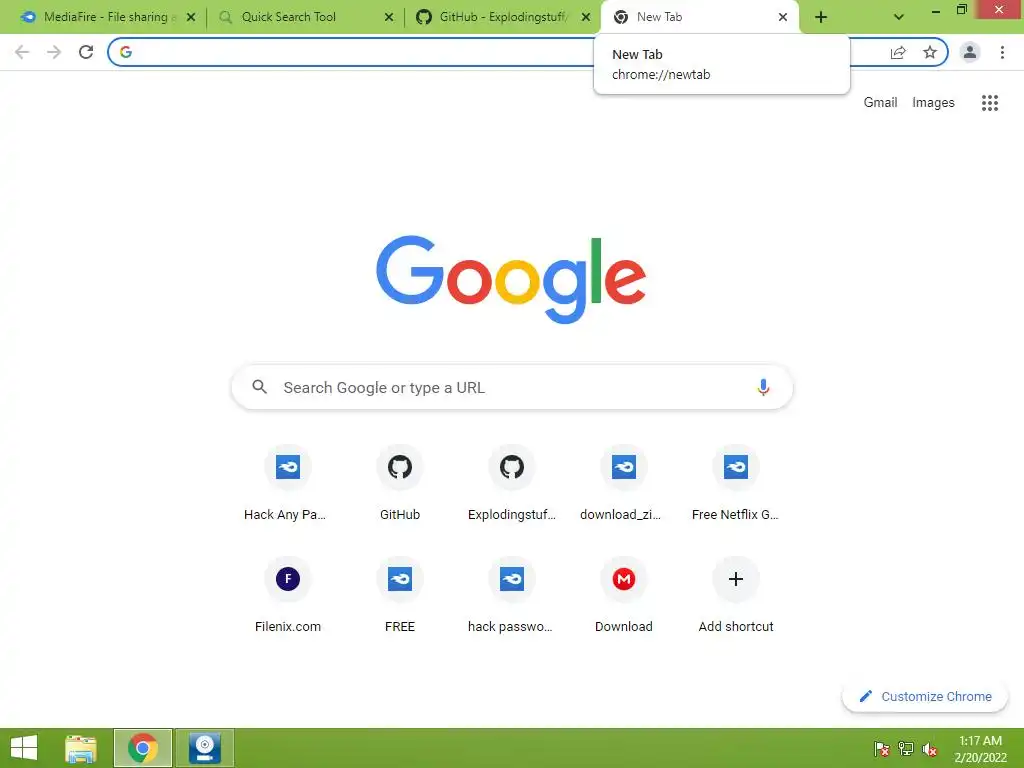1024x768 pixels.
Task: Expand the tab search dropdown arrow
Action: coord(899,17)
